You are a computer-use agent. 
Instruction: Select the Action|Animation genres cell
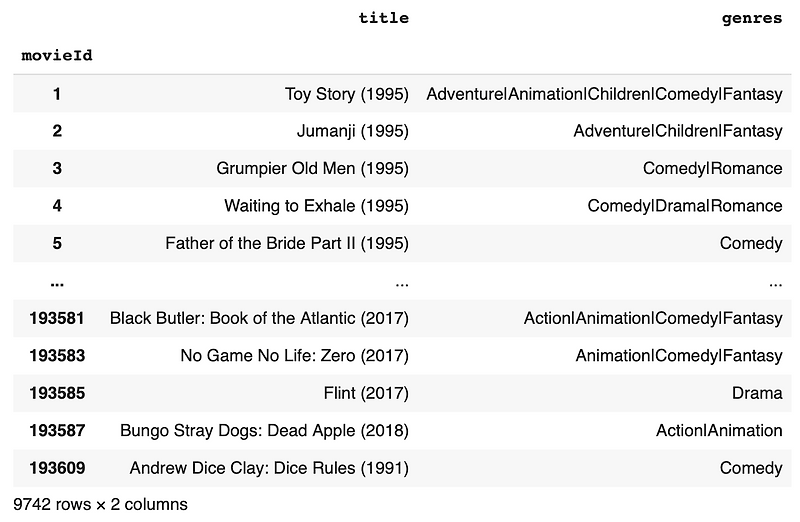719,431
